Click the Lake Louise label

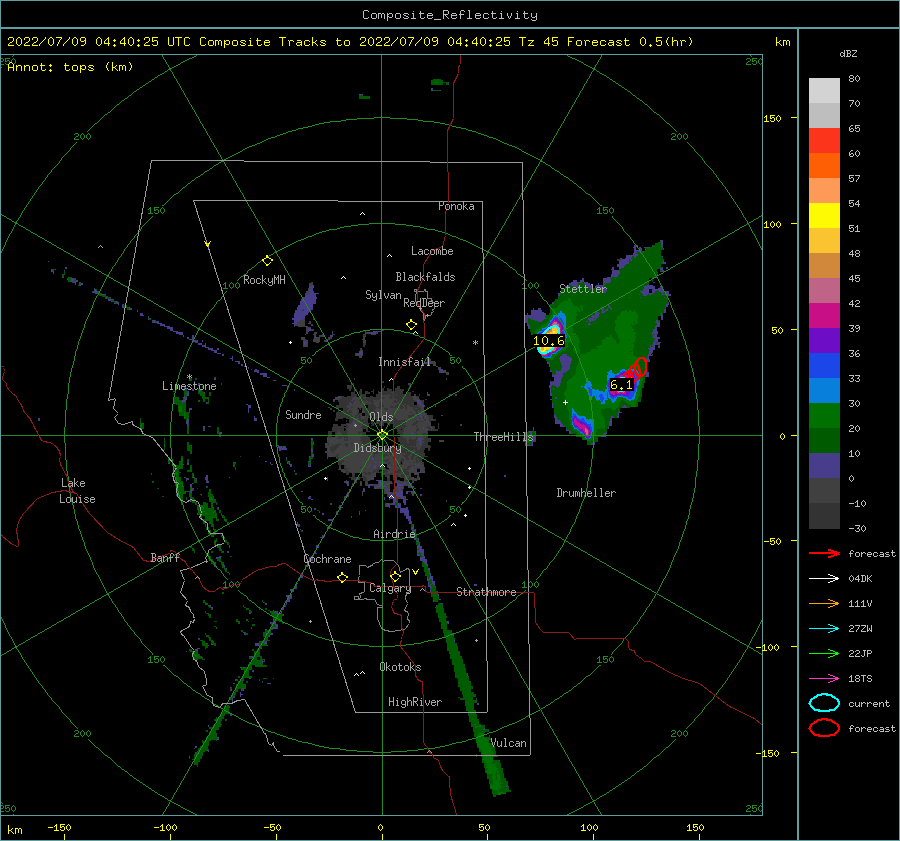click(77, 491)
